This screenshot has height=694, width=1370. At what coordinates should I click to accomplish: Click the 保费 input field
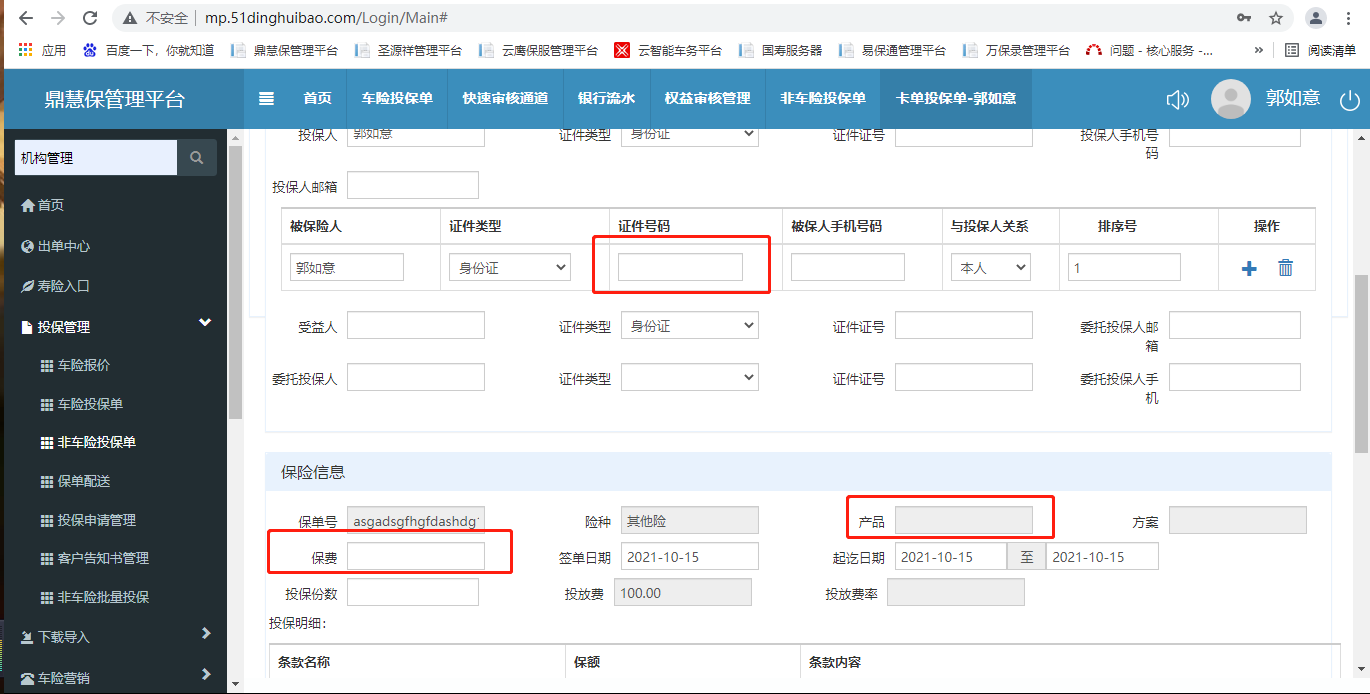[416, 556]
